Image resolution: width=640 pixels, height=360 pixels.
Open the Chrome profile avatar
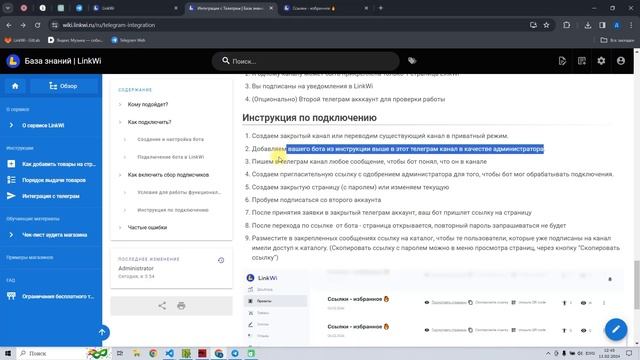(x=617, y=25)
